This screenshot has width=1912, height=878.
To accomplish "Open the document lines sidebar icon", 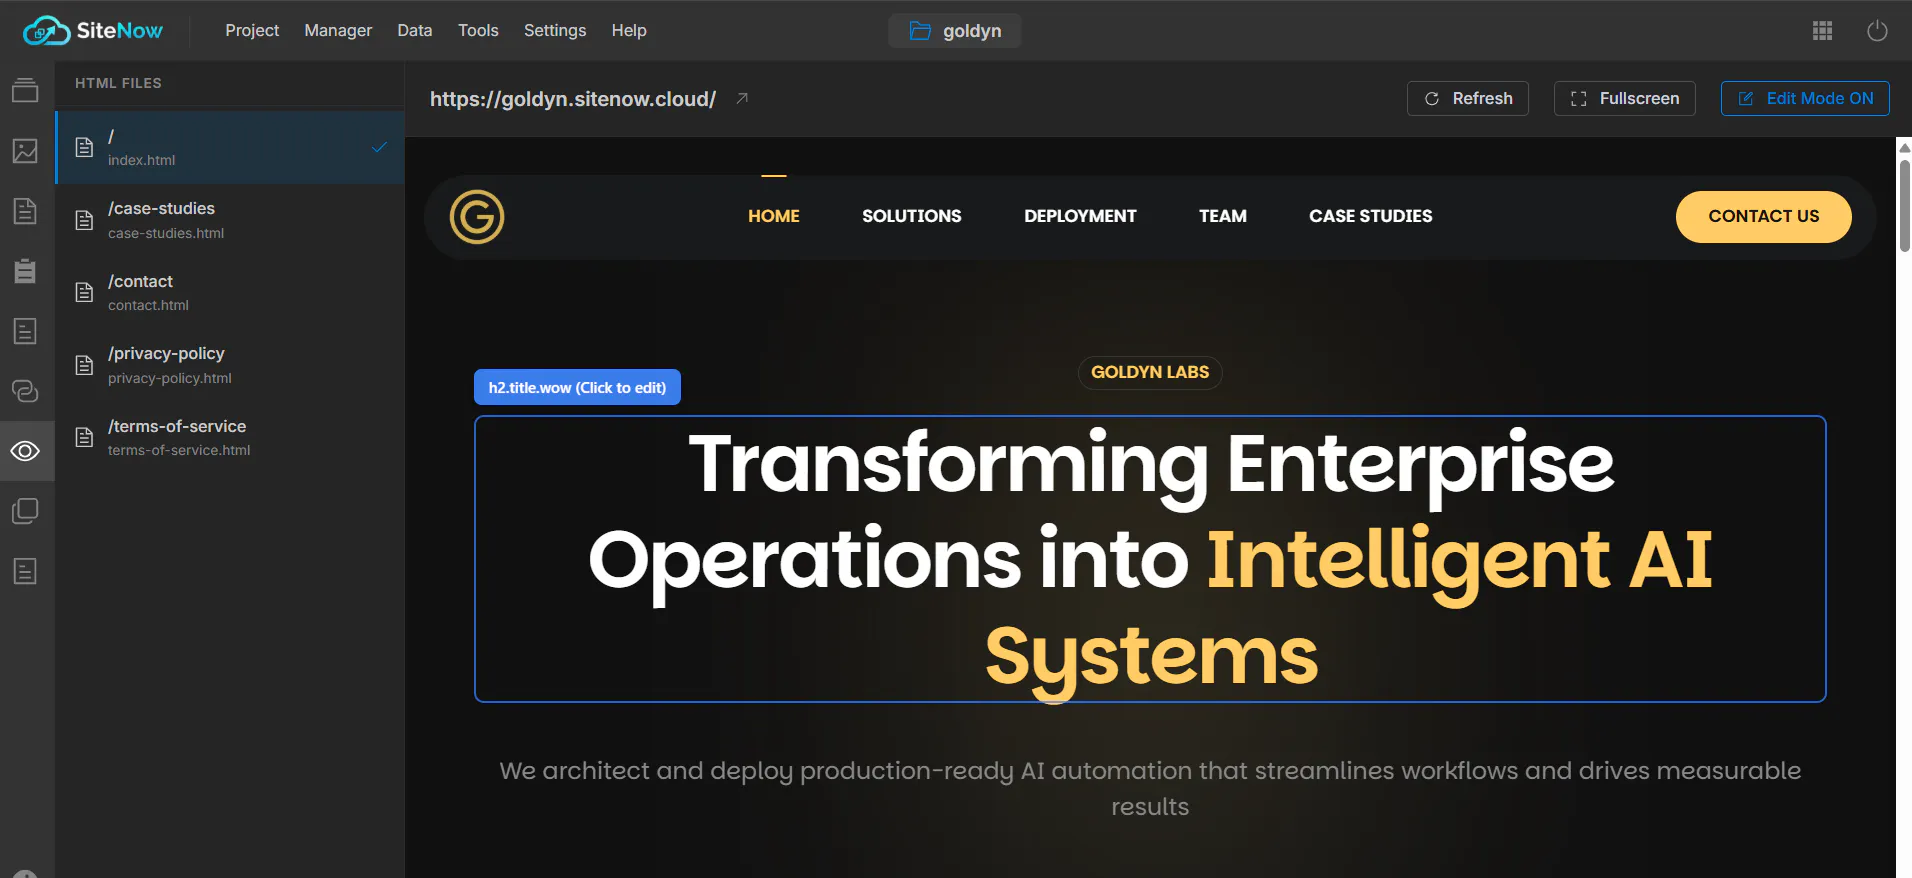I will (x=25, y=211).
